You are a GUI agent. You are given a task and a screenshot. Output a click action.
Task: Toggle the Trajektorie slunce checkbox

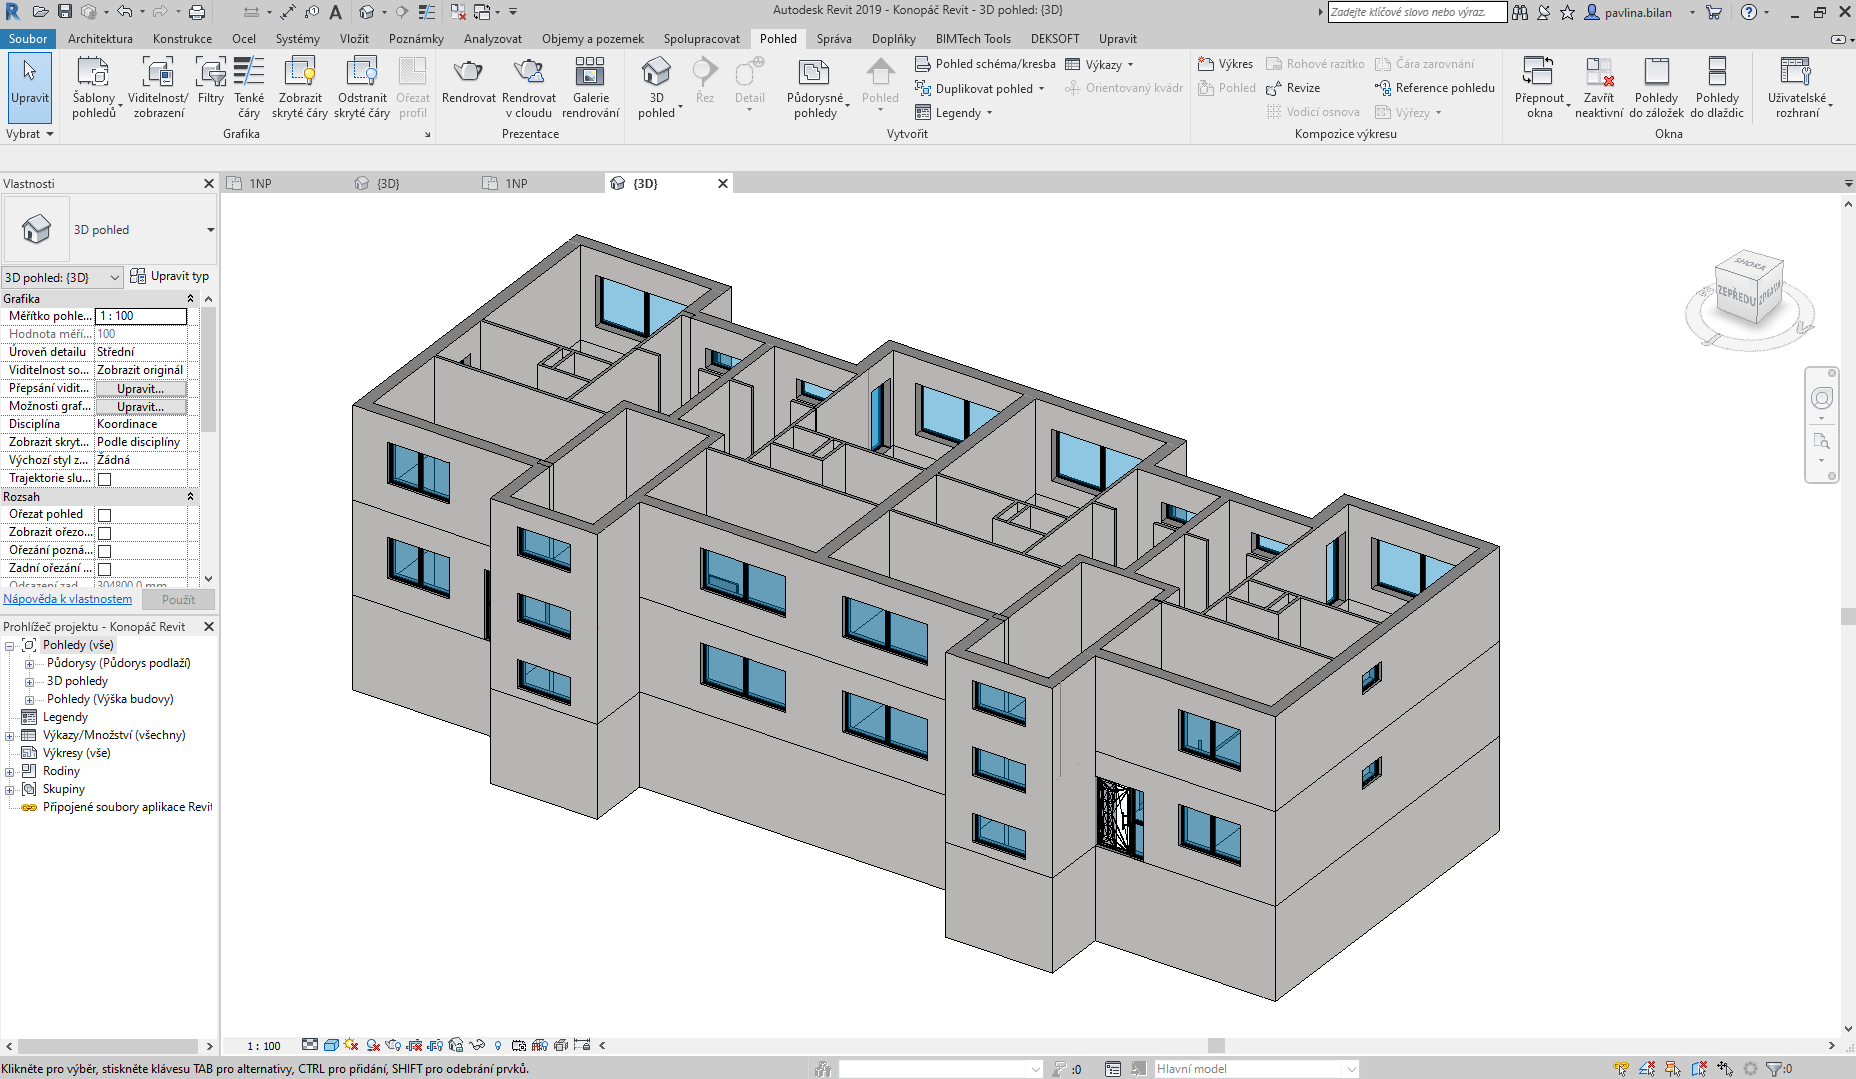(105, 479)
